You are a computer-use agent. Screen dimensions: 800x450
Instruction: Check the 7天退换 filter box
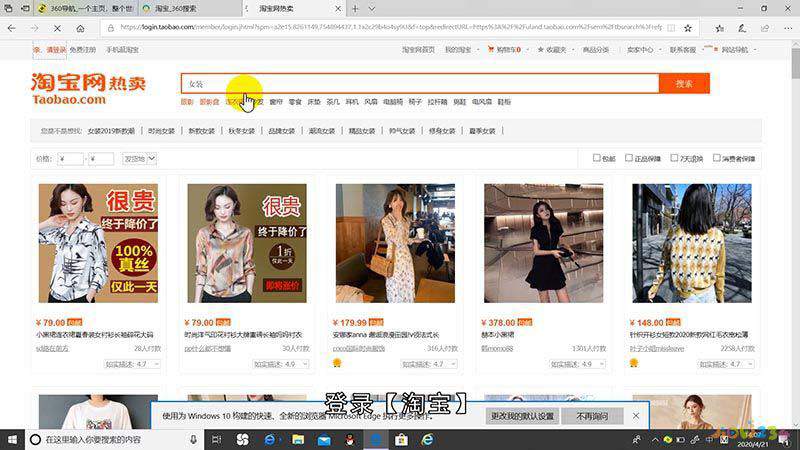(x=674, y=158)
